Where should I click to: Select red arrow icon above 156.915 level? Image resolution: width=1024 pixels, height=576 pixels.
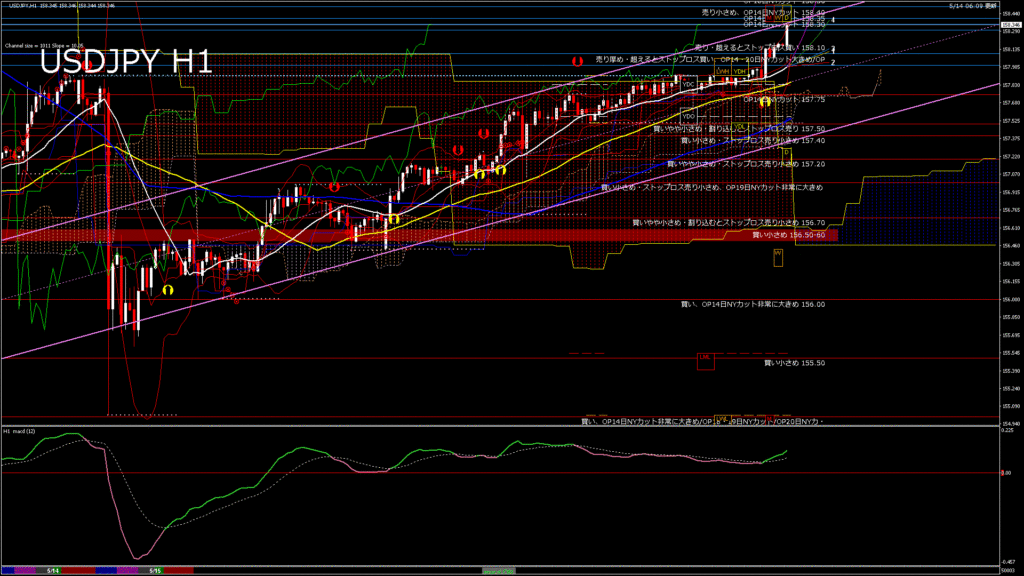point(334,187)
